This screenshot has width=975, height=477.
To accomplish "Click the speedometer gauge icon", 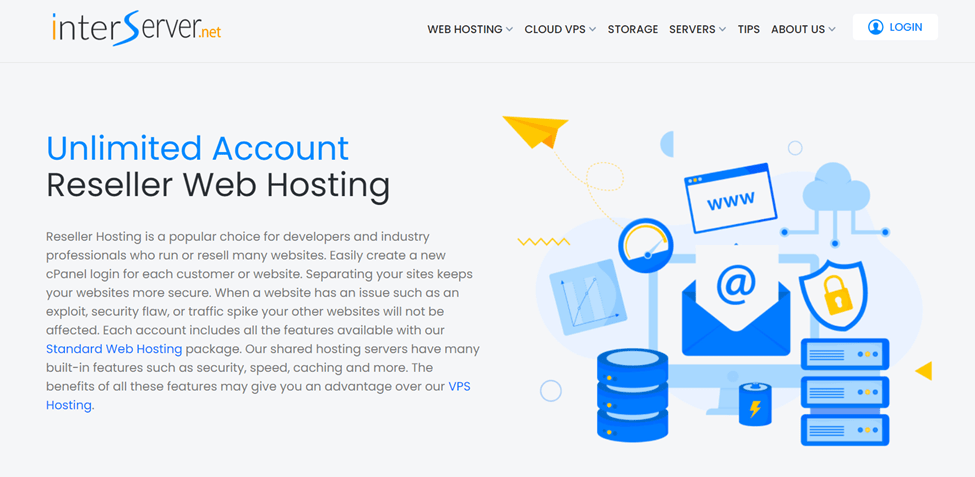I will (x=645, y=246).
